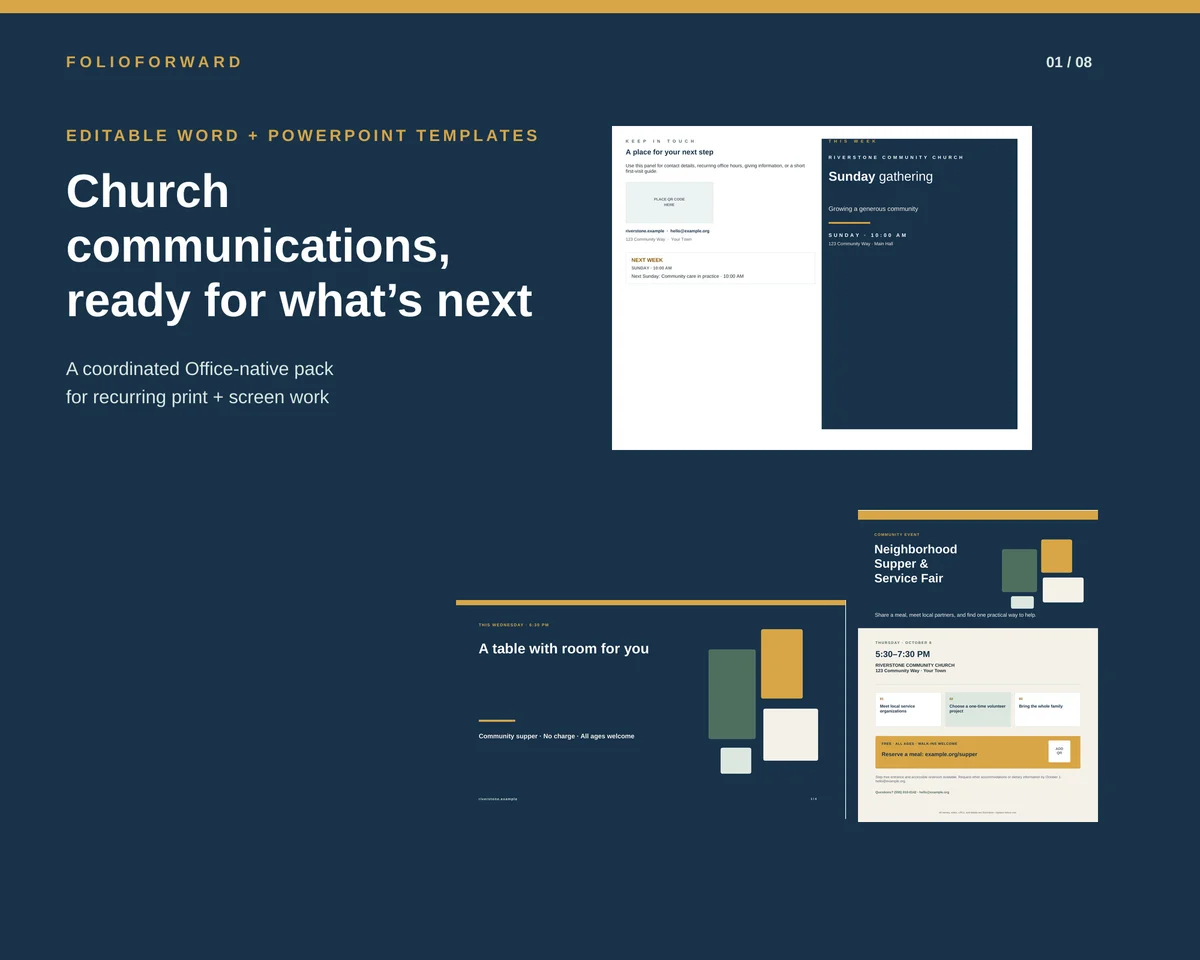This screenshot has width=1200, height=960.
Task: Click the KEEP IN TOUCH label
Action: coord(660,141)
